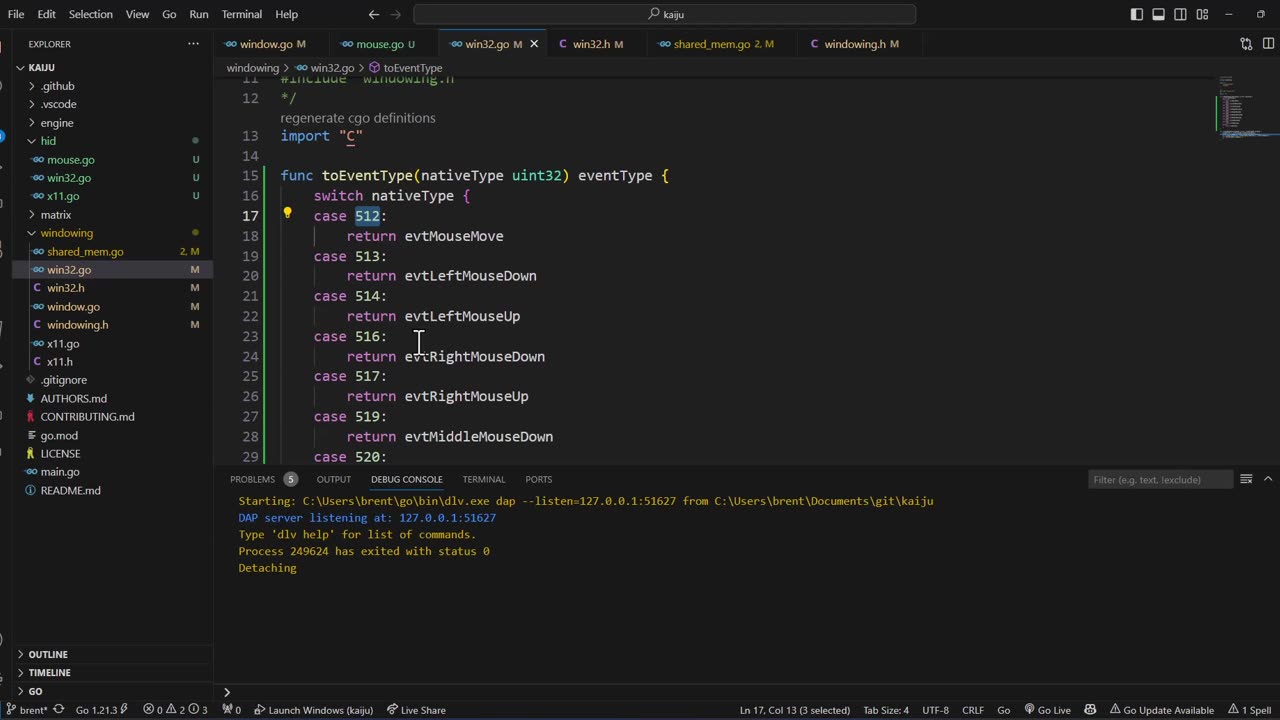Split the editor right
Image resolution: width=1280 pixels, height=720 pixels.
tap(1267, 44)
